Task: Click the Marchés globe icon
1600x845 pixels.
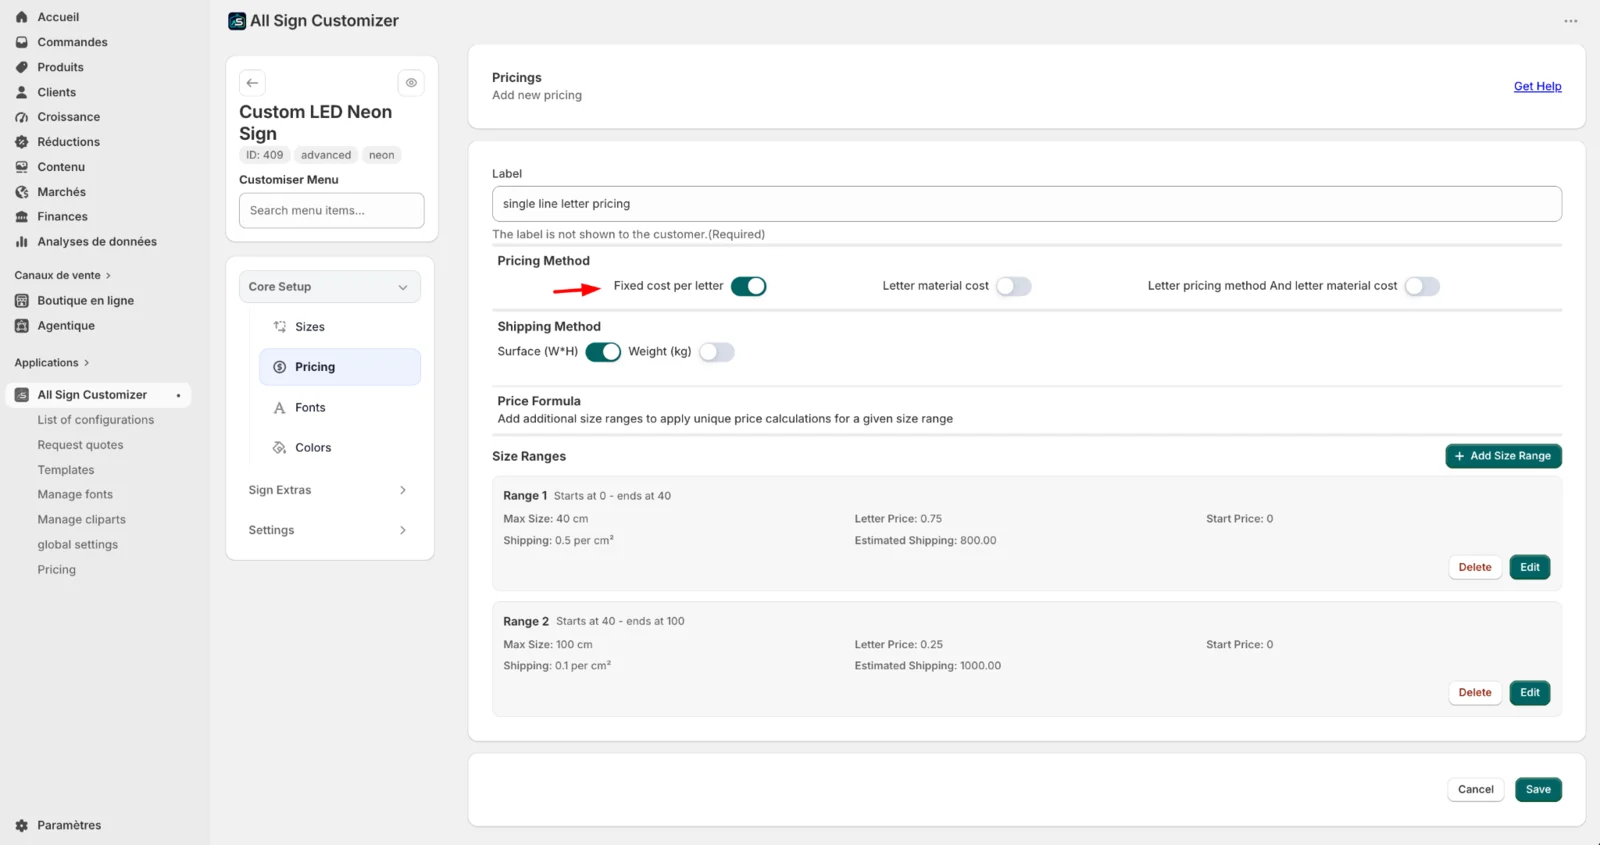Action: (x=22, y=192)
